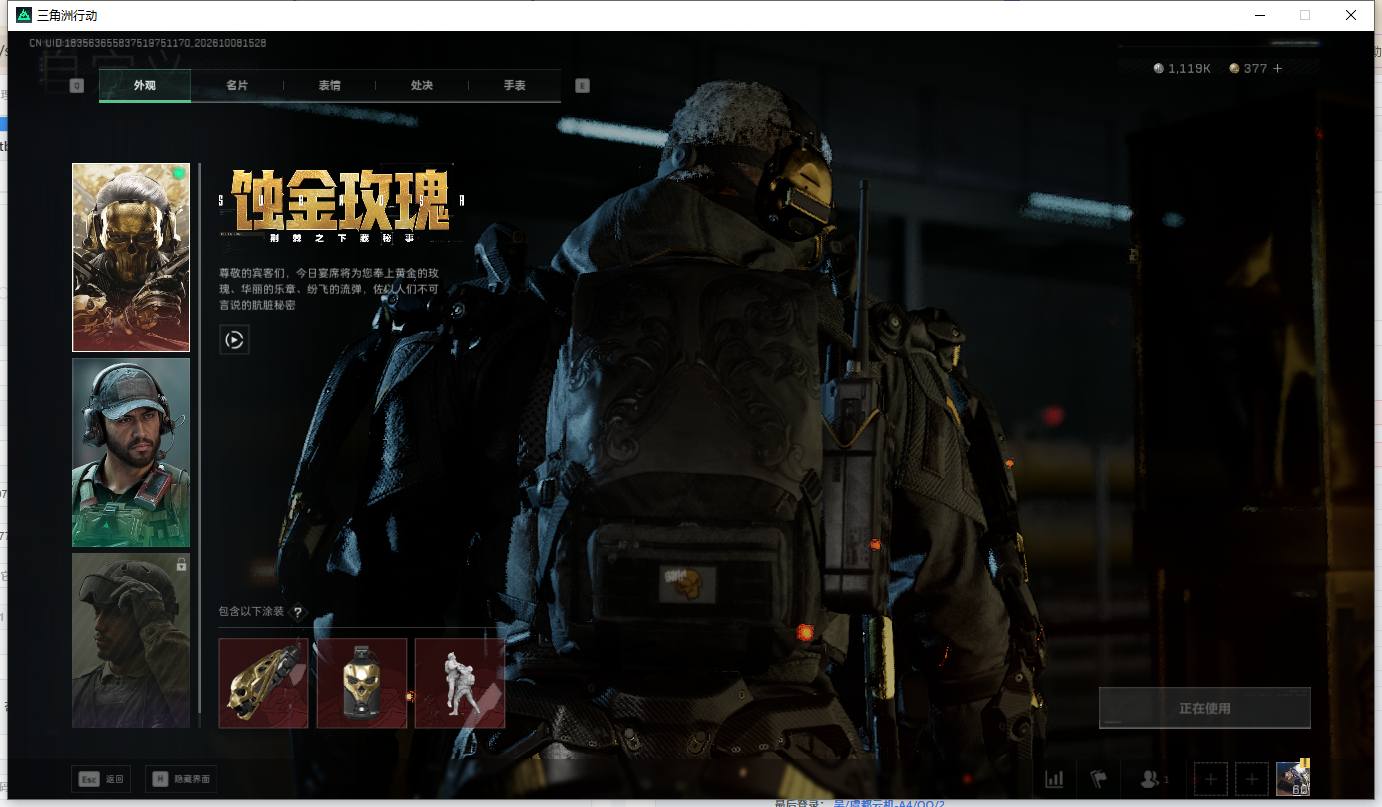The height and width of the screenshot is (807, 1382).
Task: Click the Esc 返回 button
Action: pos(101,779)
